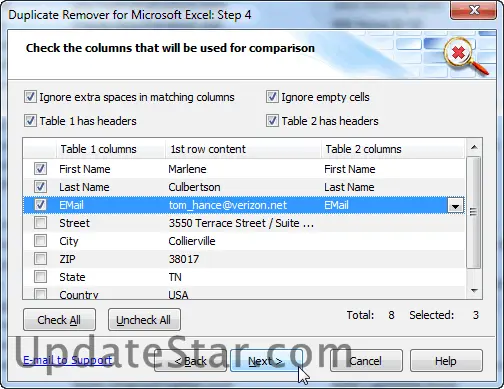Uncheck the First Name column checkbox
Image resolution: width=504 pixels, height=389 pixels.
(40, 169)
